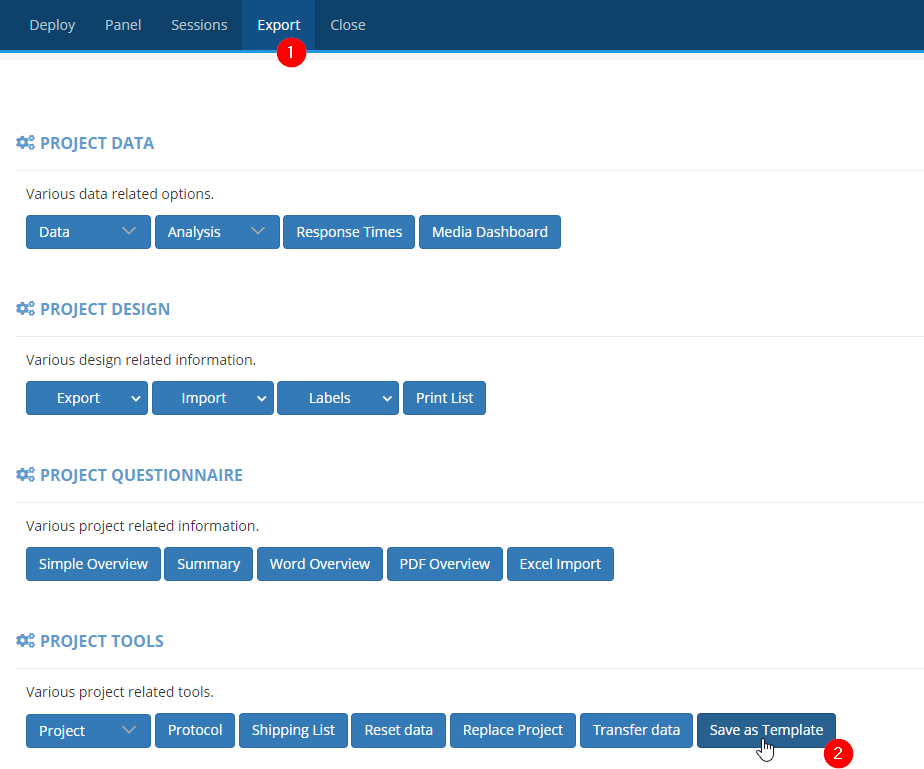Expand the Project dropdown under Project Tools

(88, 730)
